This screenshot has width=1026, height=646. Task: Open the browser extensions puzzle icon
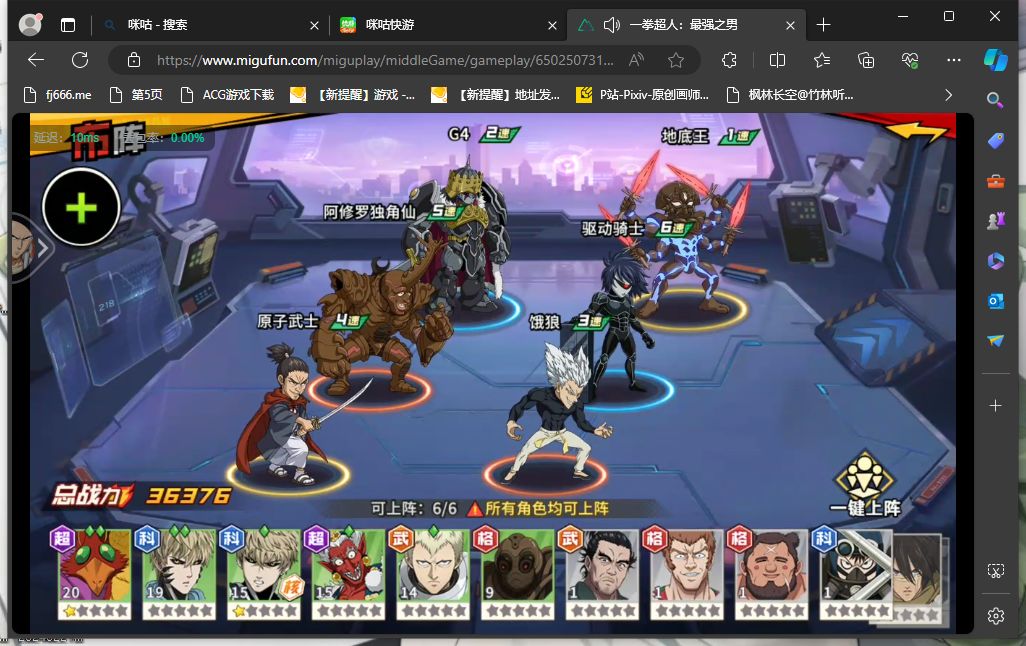point(729,60)
